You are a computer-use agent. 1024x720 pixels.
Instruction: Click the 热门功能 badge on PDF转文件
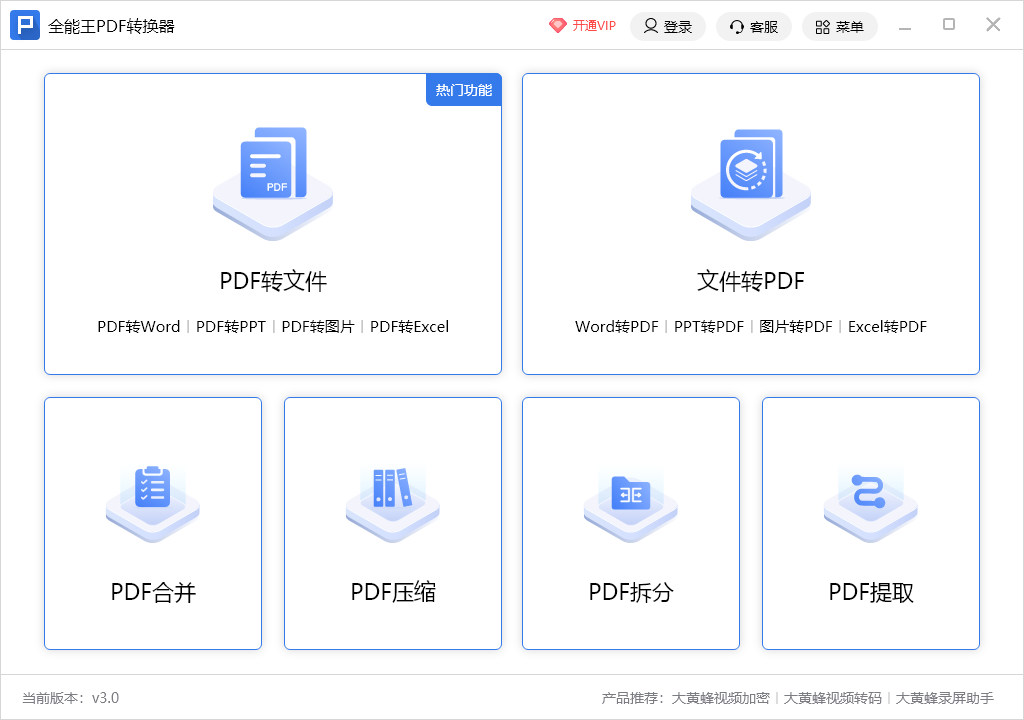463,90
